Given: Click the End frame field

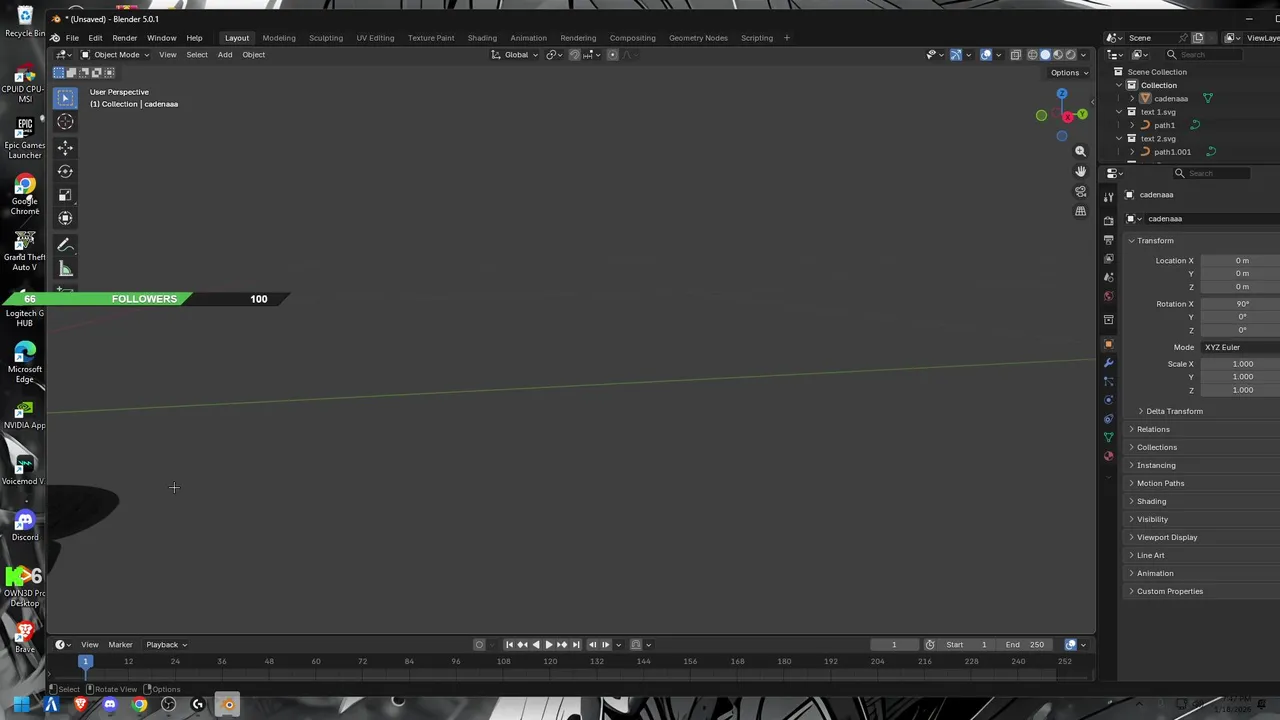Looking at the screenshot, I should (x=1025, y=645).
